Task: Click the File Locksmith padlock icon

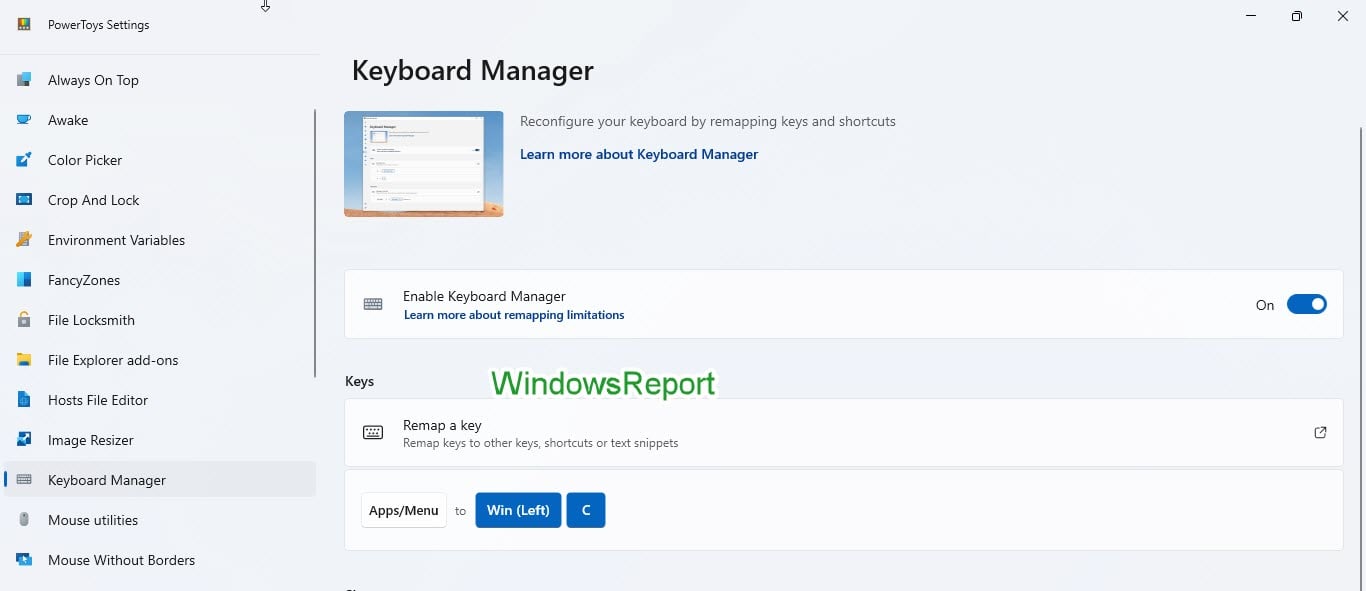Action: [24, 320]
